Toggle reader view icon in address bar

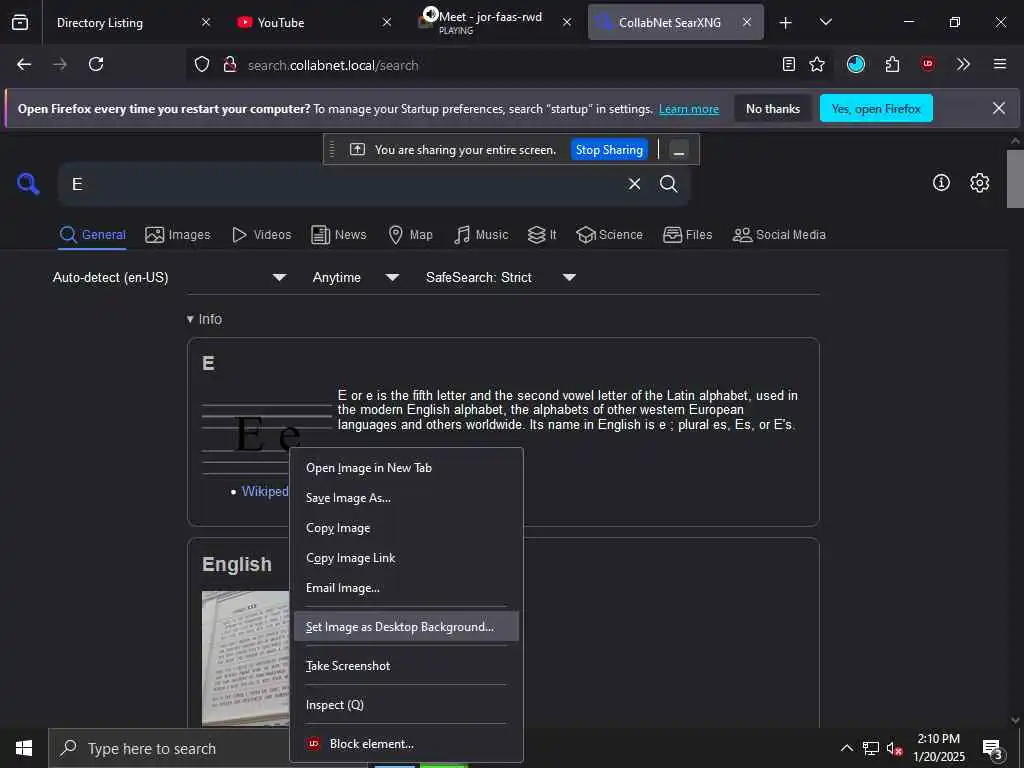[x=789, y=64]
